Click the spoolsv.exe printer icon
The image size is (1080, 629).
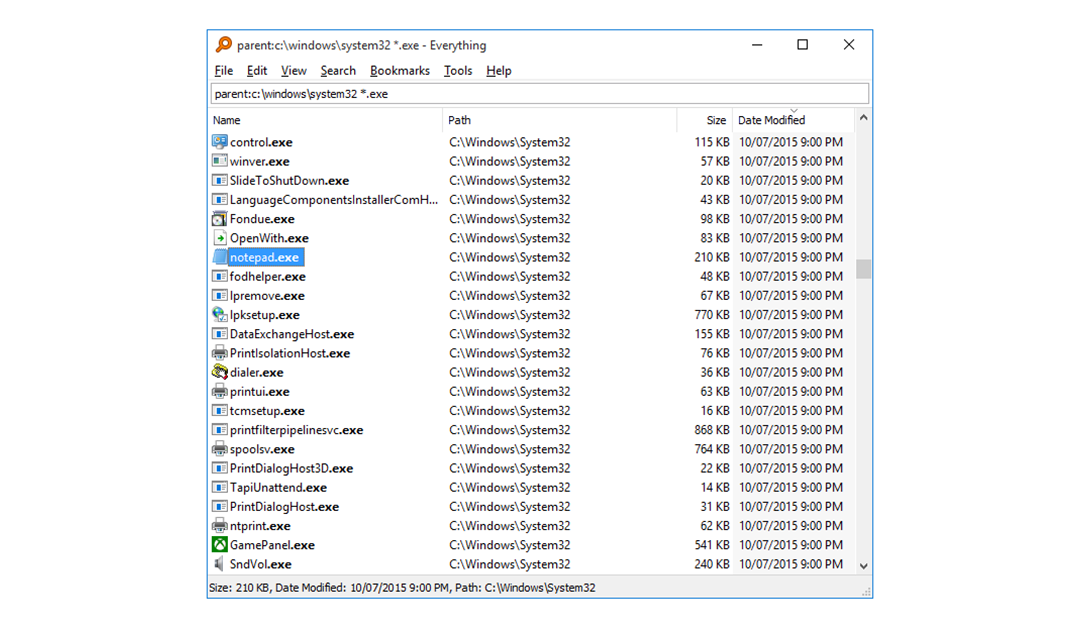tap(219, 449)
